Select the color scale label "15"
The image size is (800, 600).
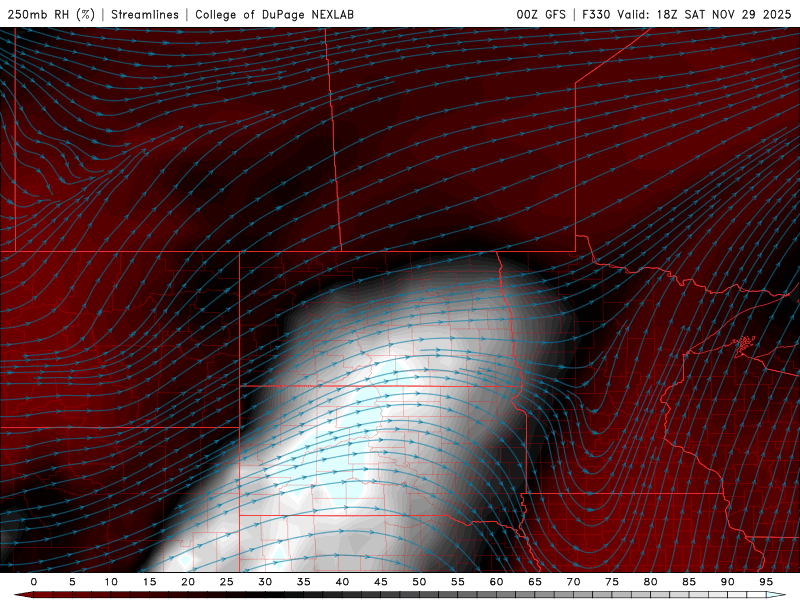point(149,582)
